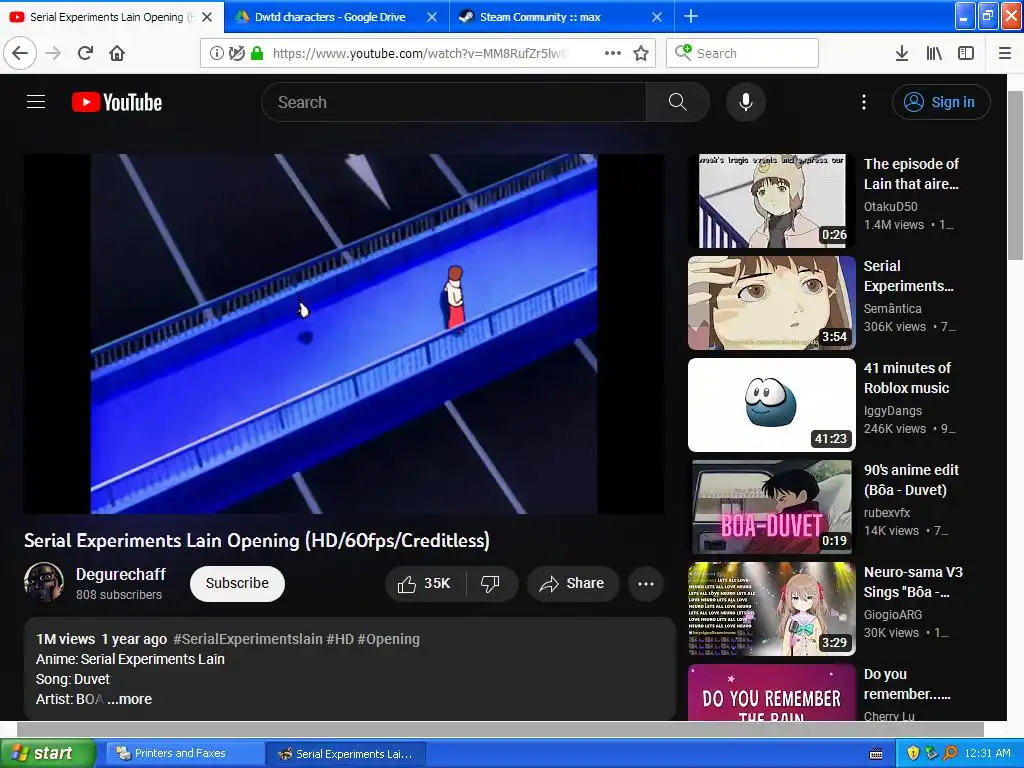This screenshot has height=768, width=1024.
Task: Open the browser library icon
Action: click(x=934, y=53)
